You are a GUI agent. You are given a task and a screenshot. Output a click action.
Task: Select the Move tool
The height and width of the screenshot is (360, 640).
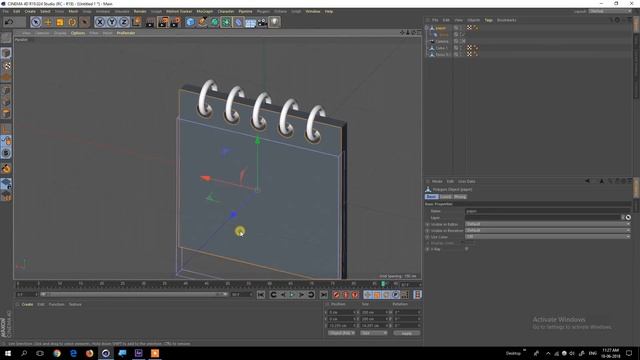48,22
